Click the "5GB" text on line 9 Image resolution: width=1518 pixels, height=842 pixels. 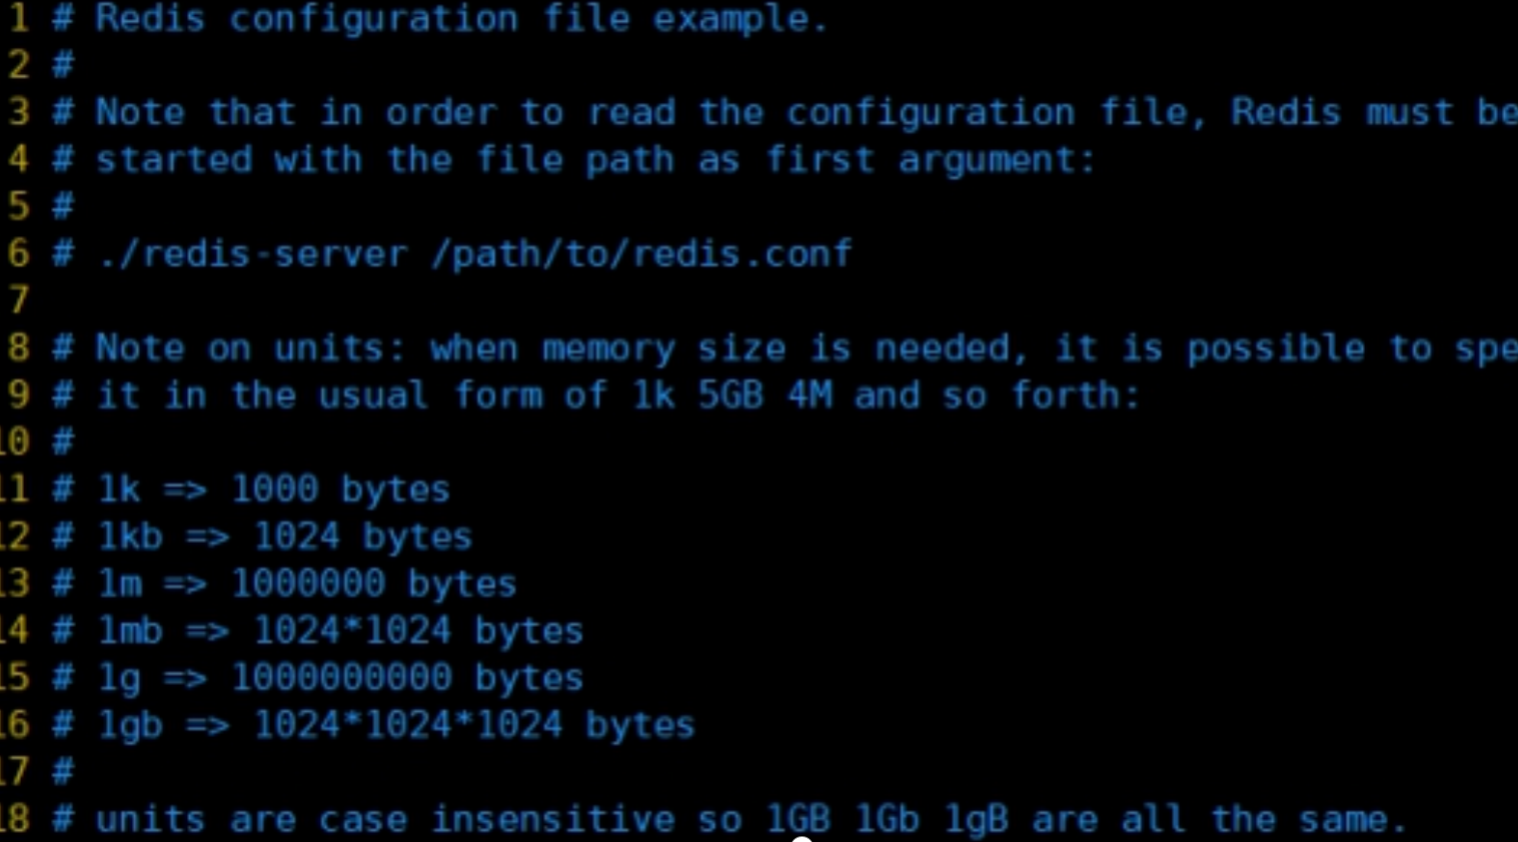[x=731, y=395]
